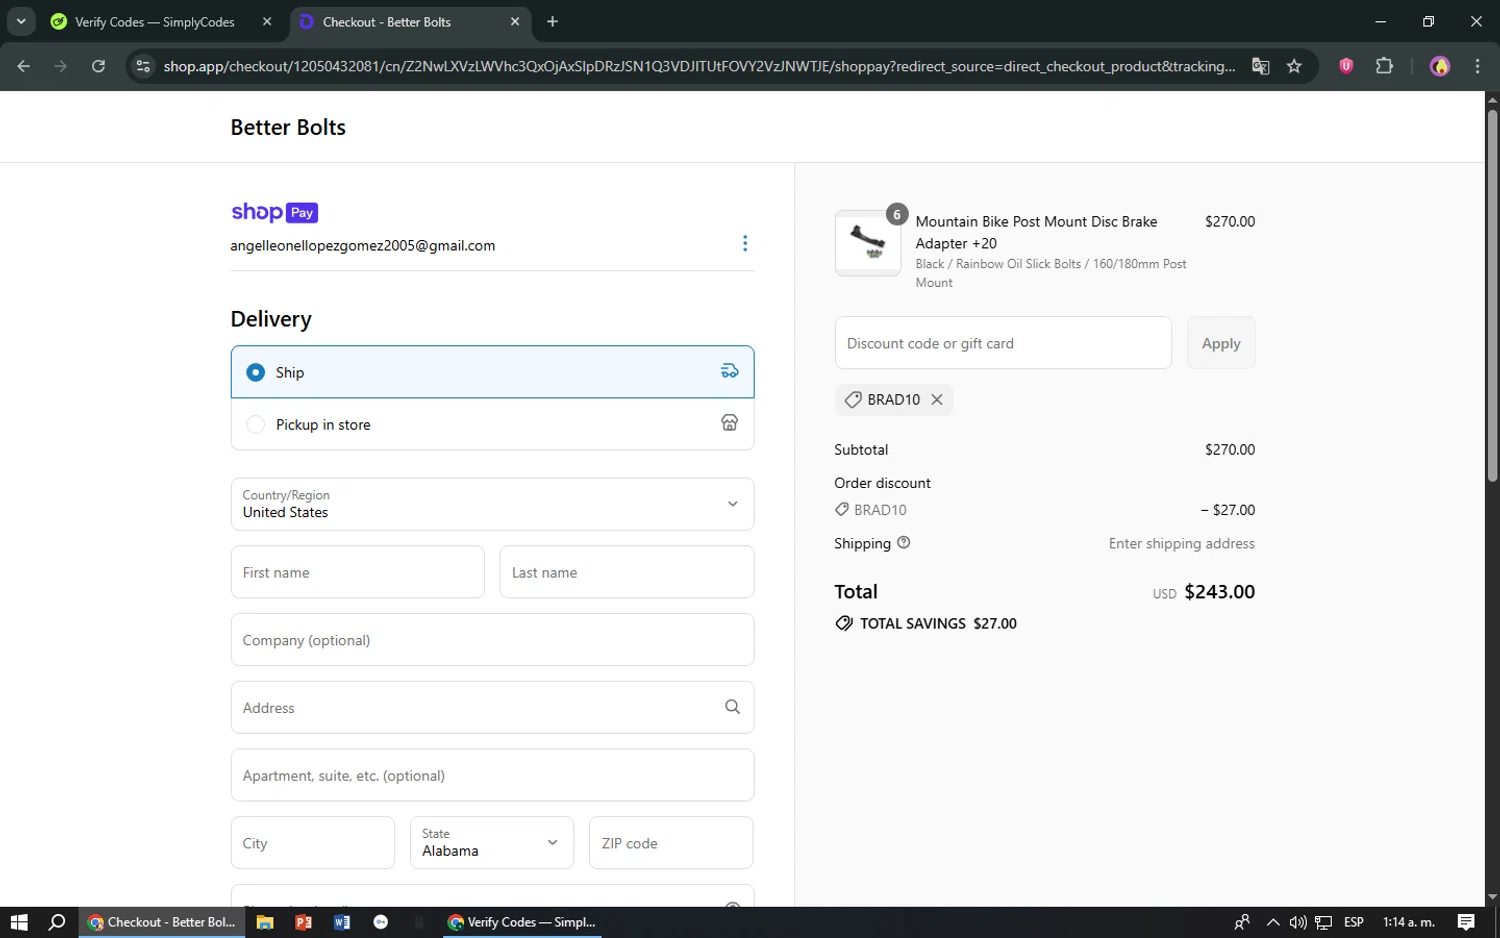The image size is (1500, 938).
Task: Open the Country/Region dropdown
Action: coord(492,504)
